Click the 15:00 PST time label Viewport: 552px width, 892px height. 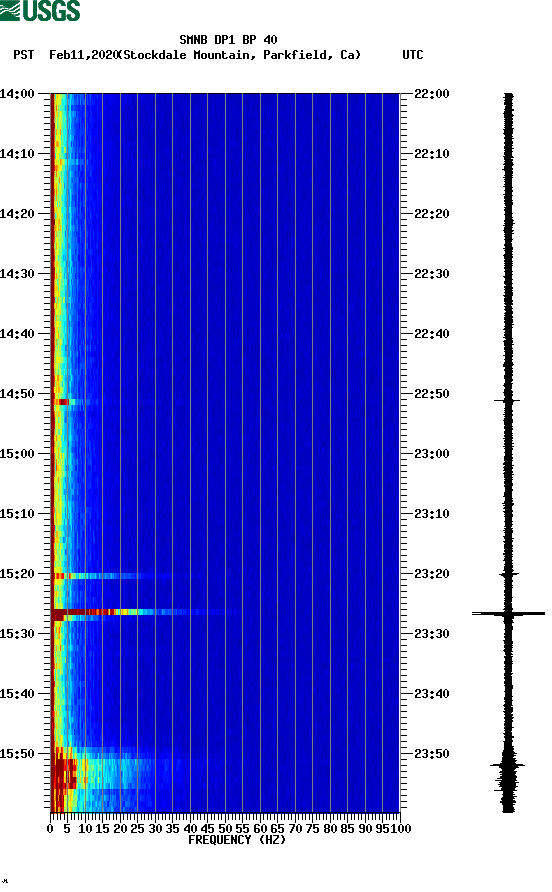pyautogui.click(x=17, y=453)
